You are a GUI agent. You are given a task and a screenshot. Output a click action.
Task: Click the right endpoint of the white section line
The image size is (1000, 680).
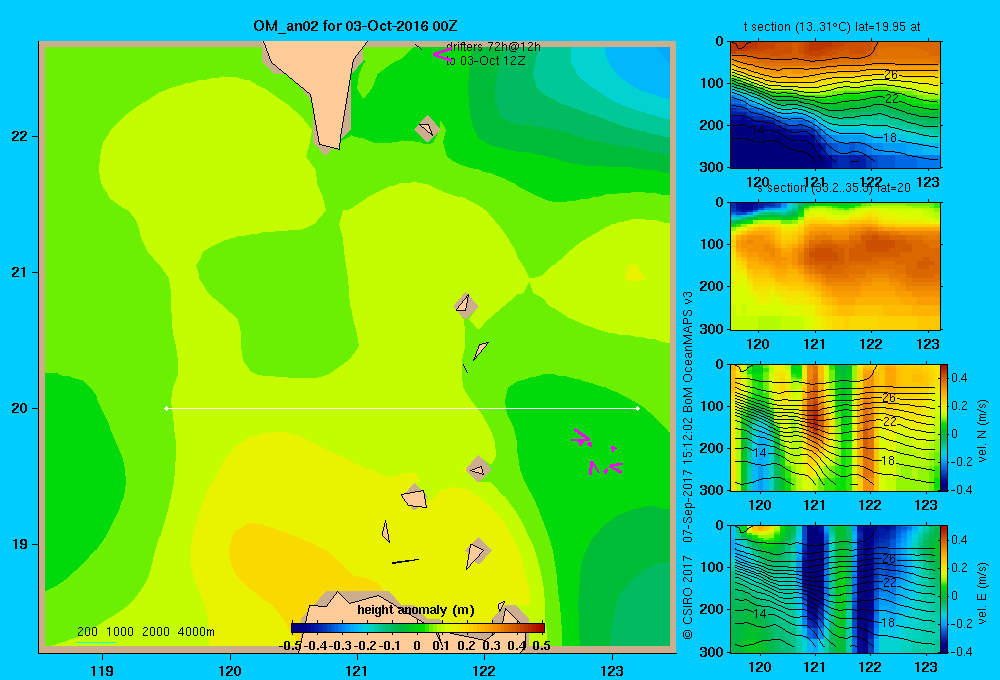[637, 408]
